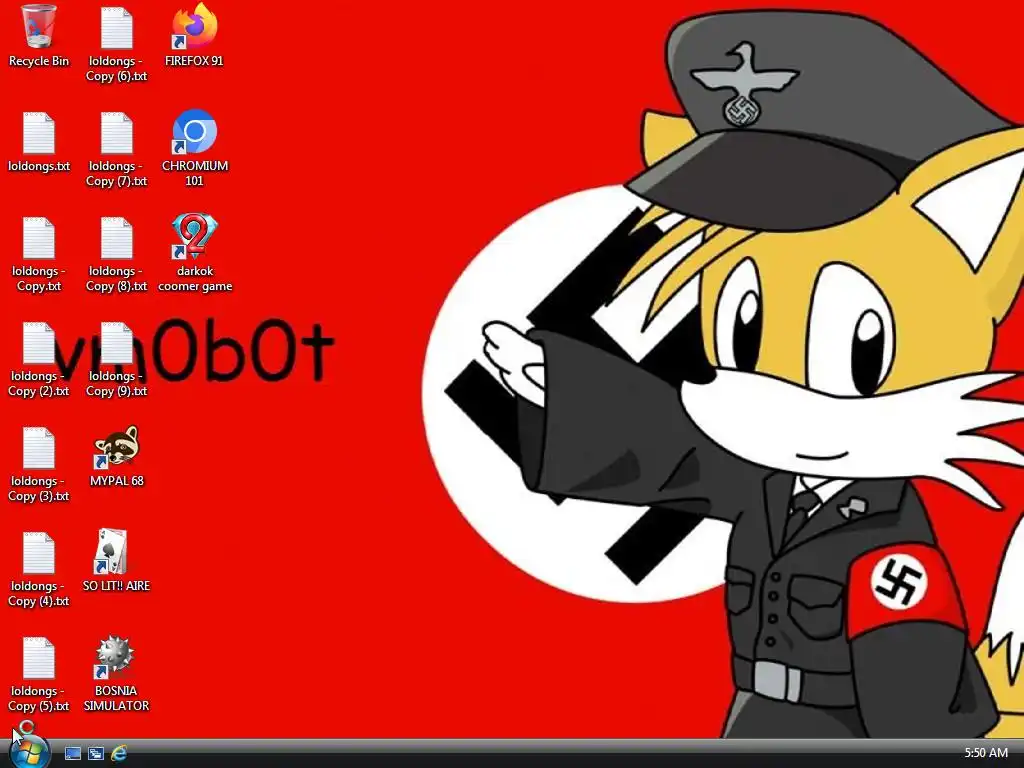Click Switch Between Windows quick launch icon
Viewport: 1024px width, 768px height.
click(x=96, y=753)
